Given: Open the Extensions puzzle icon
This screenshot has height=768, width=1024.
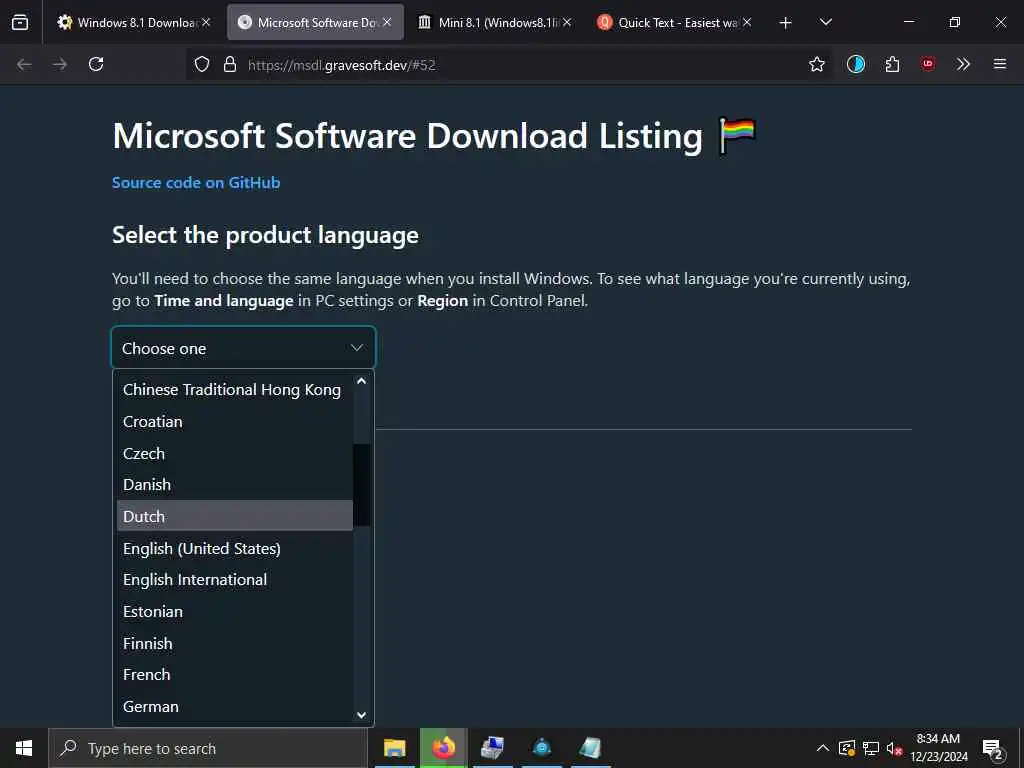Looking at the screenshot, I should [892, 64].
